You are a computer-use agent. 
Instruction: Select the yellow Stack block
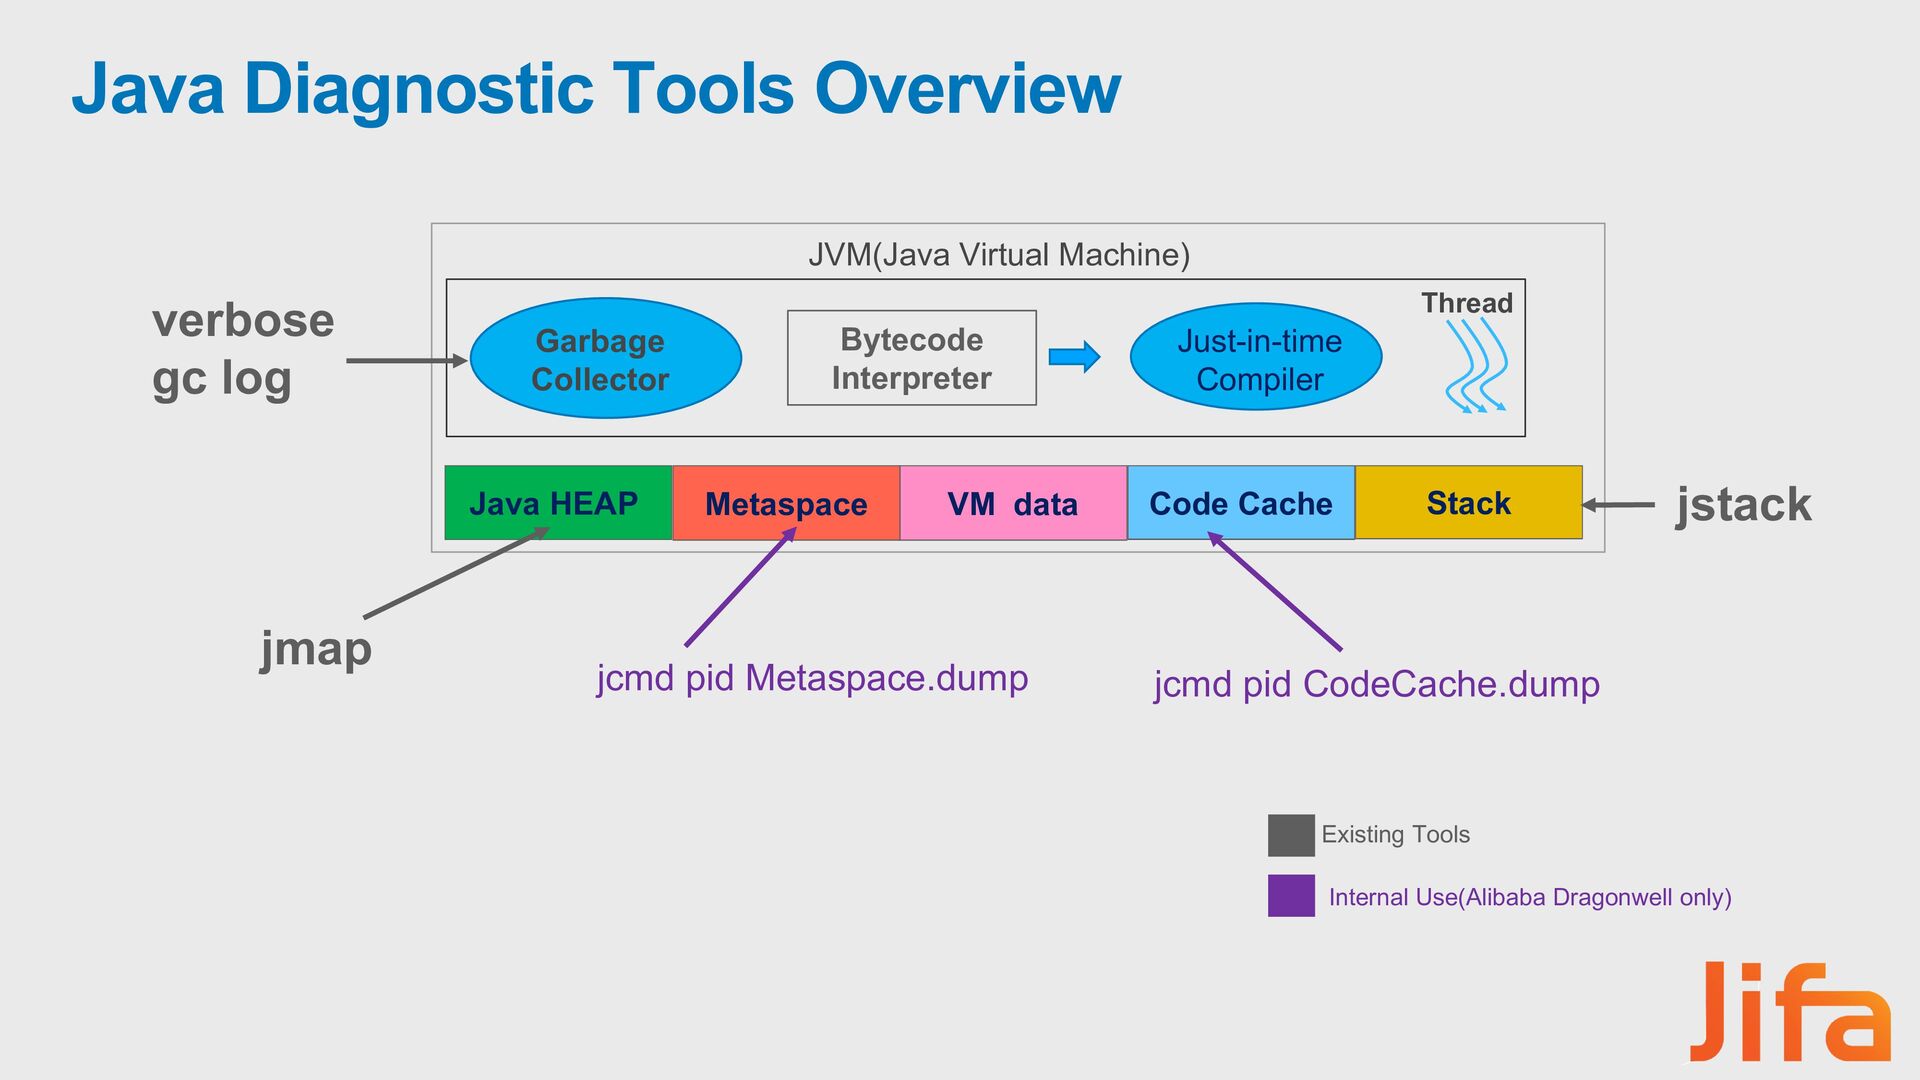[1468, 503]
